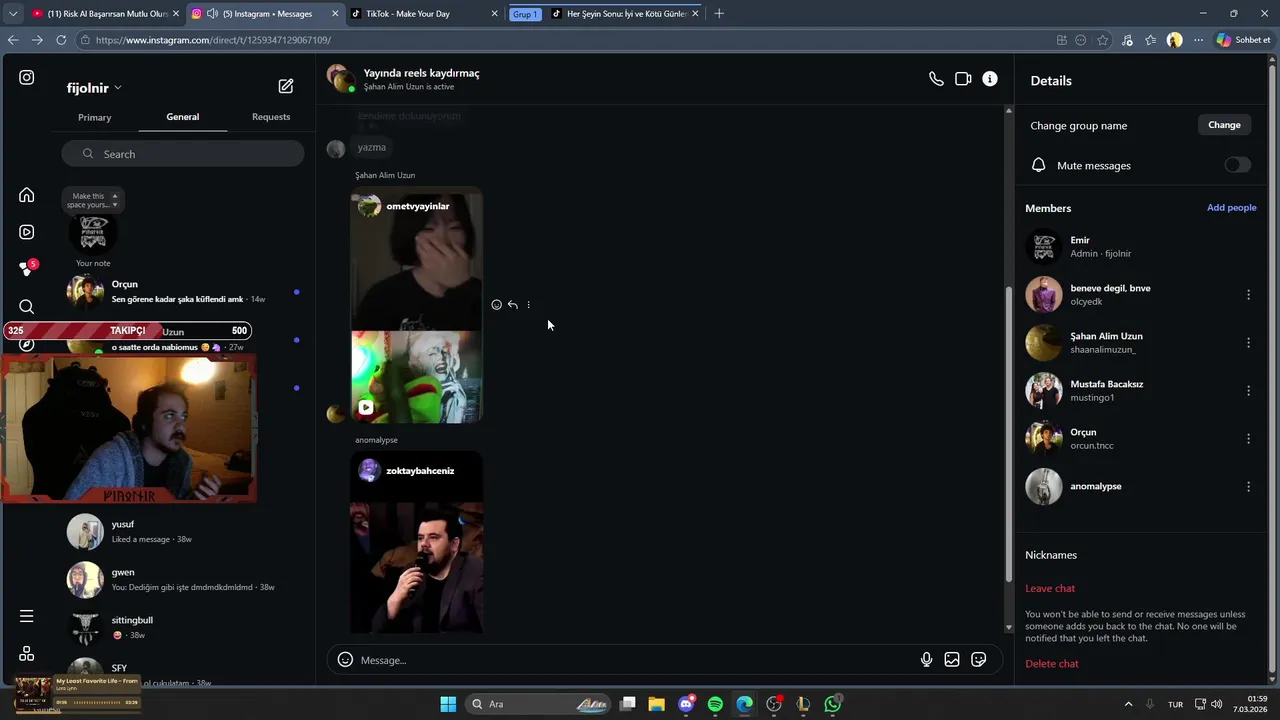Image resolution: width=1280 pixels, height=720 pixels.
Task: Open WhatsApp from the taskbar
Action: coord(833,704)
